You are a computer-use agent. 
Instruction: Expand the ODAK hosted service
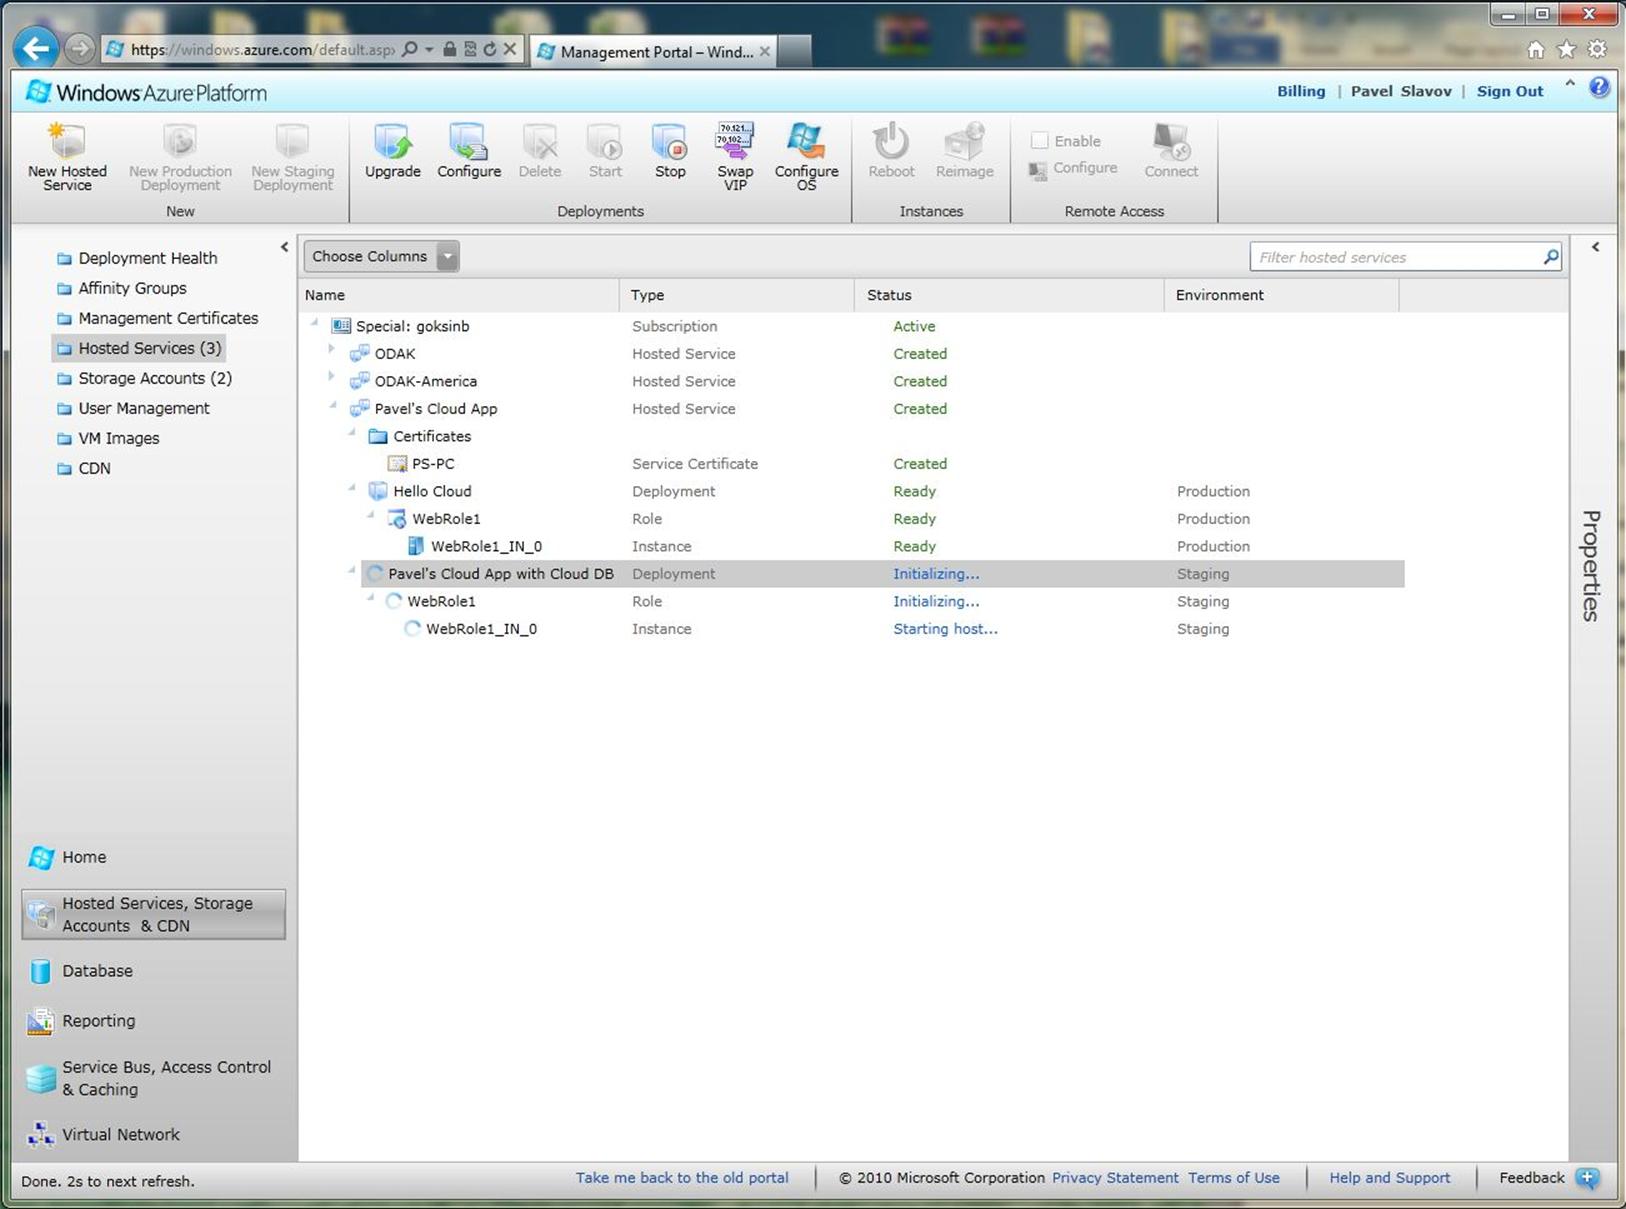tap(332, 350)
